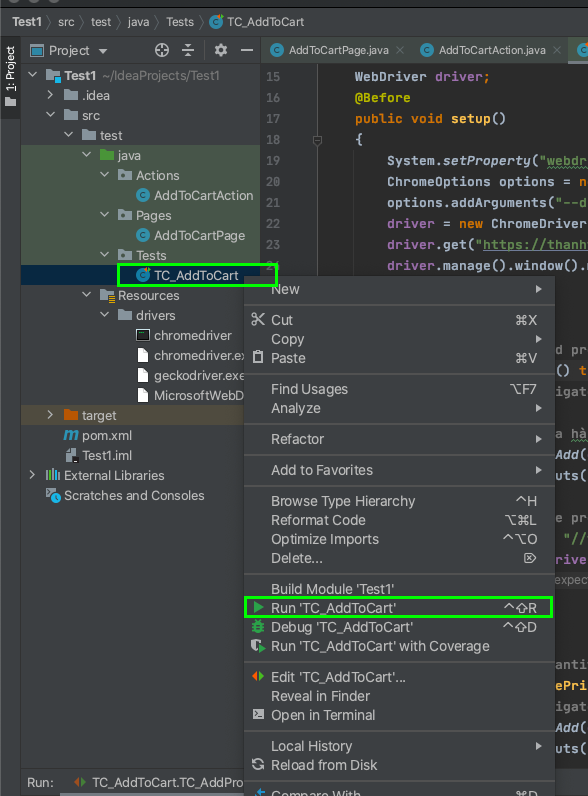Click the collapse all icon in Project panel
This screenshot has width=588, height=796.
click(x=188, y=50)
